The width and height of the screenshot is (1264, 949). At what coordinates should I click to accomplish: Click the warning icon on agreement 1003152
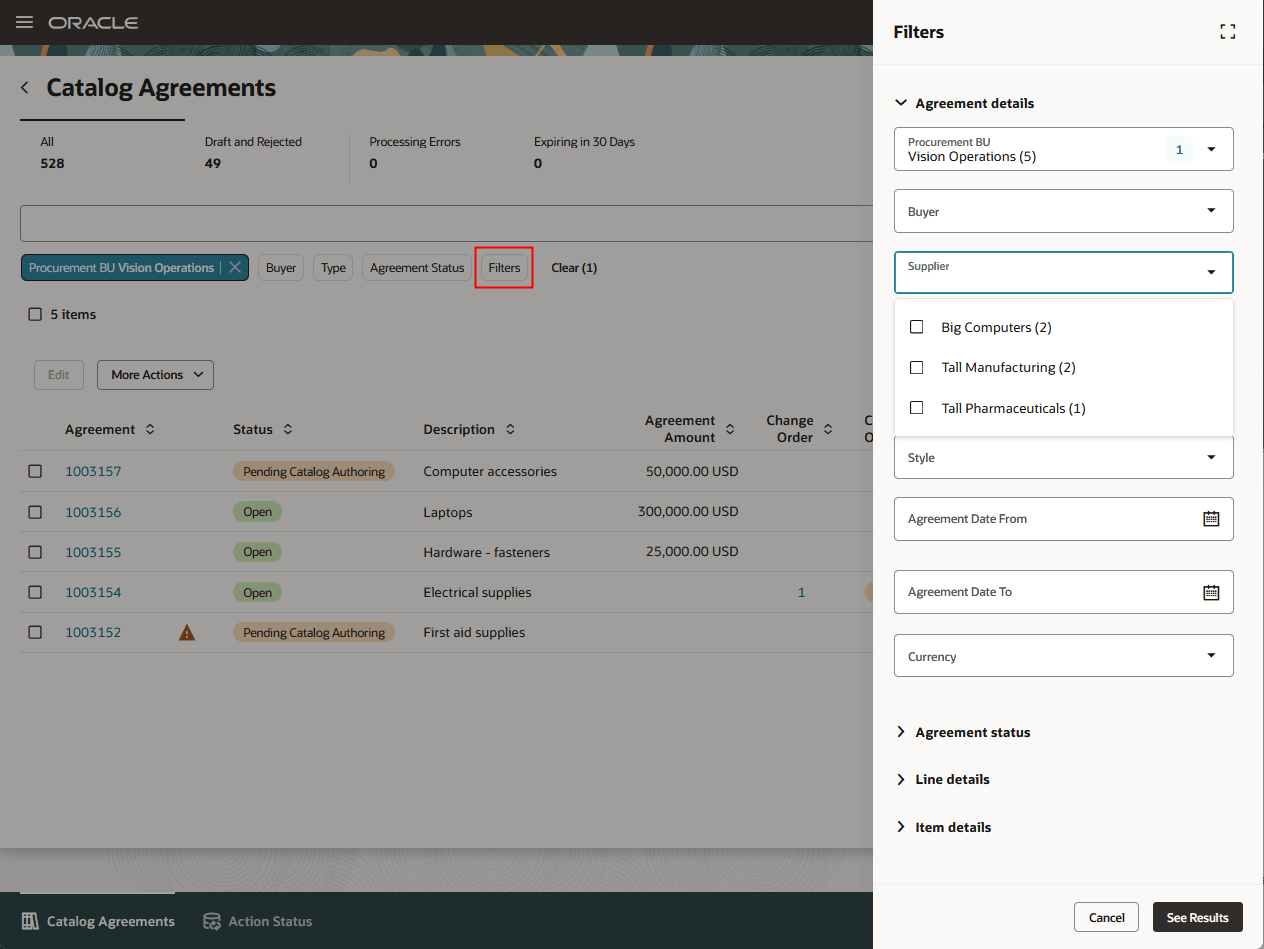(187, 632)
